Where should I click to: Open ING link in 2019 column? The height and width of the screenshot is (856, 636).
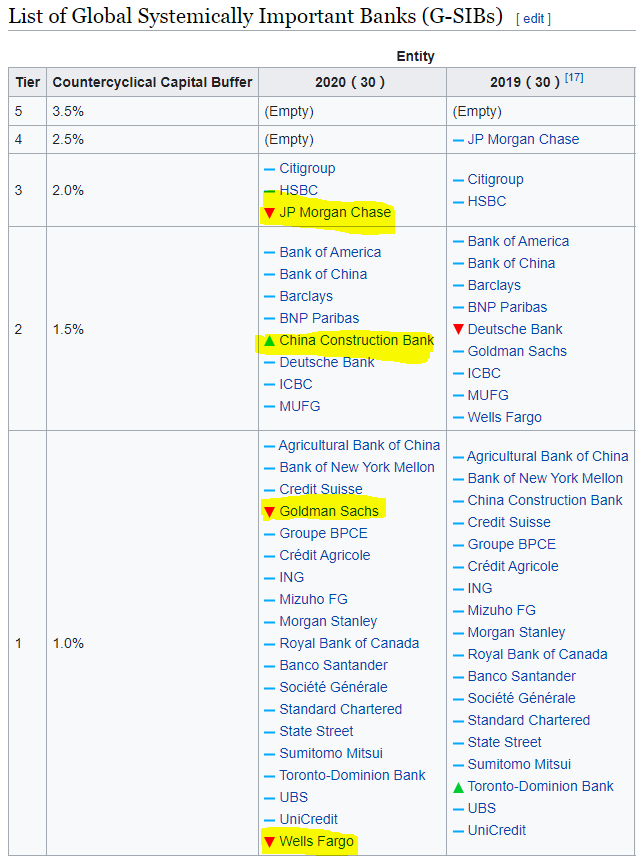point(480,588)
